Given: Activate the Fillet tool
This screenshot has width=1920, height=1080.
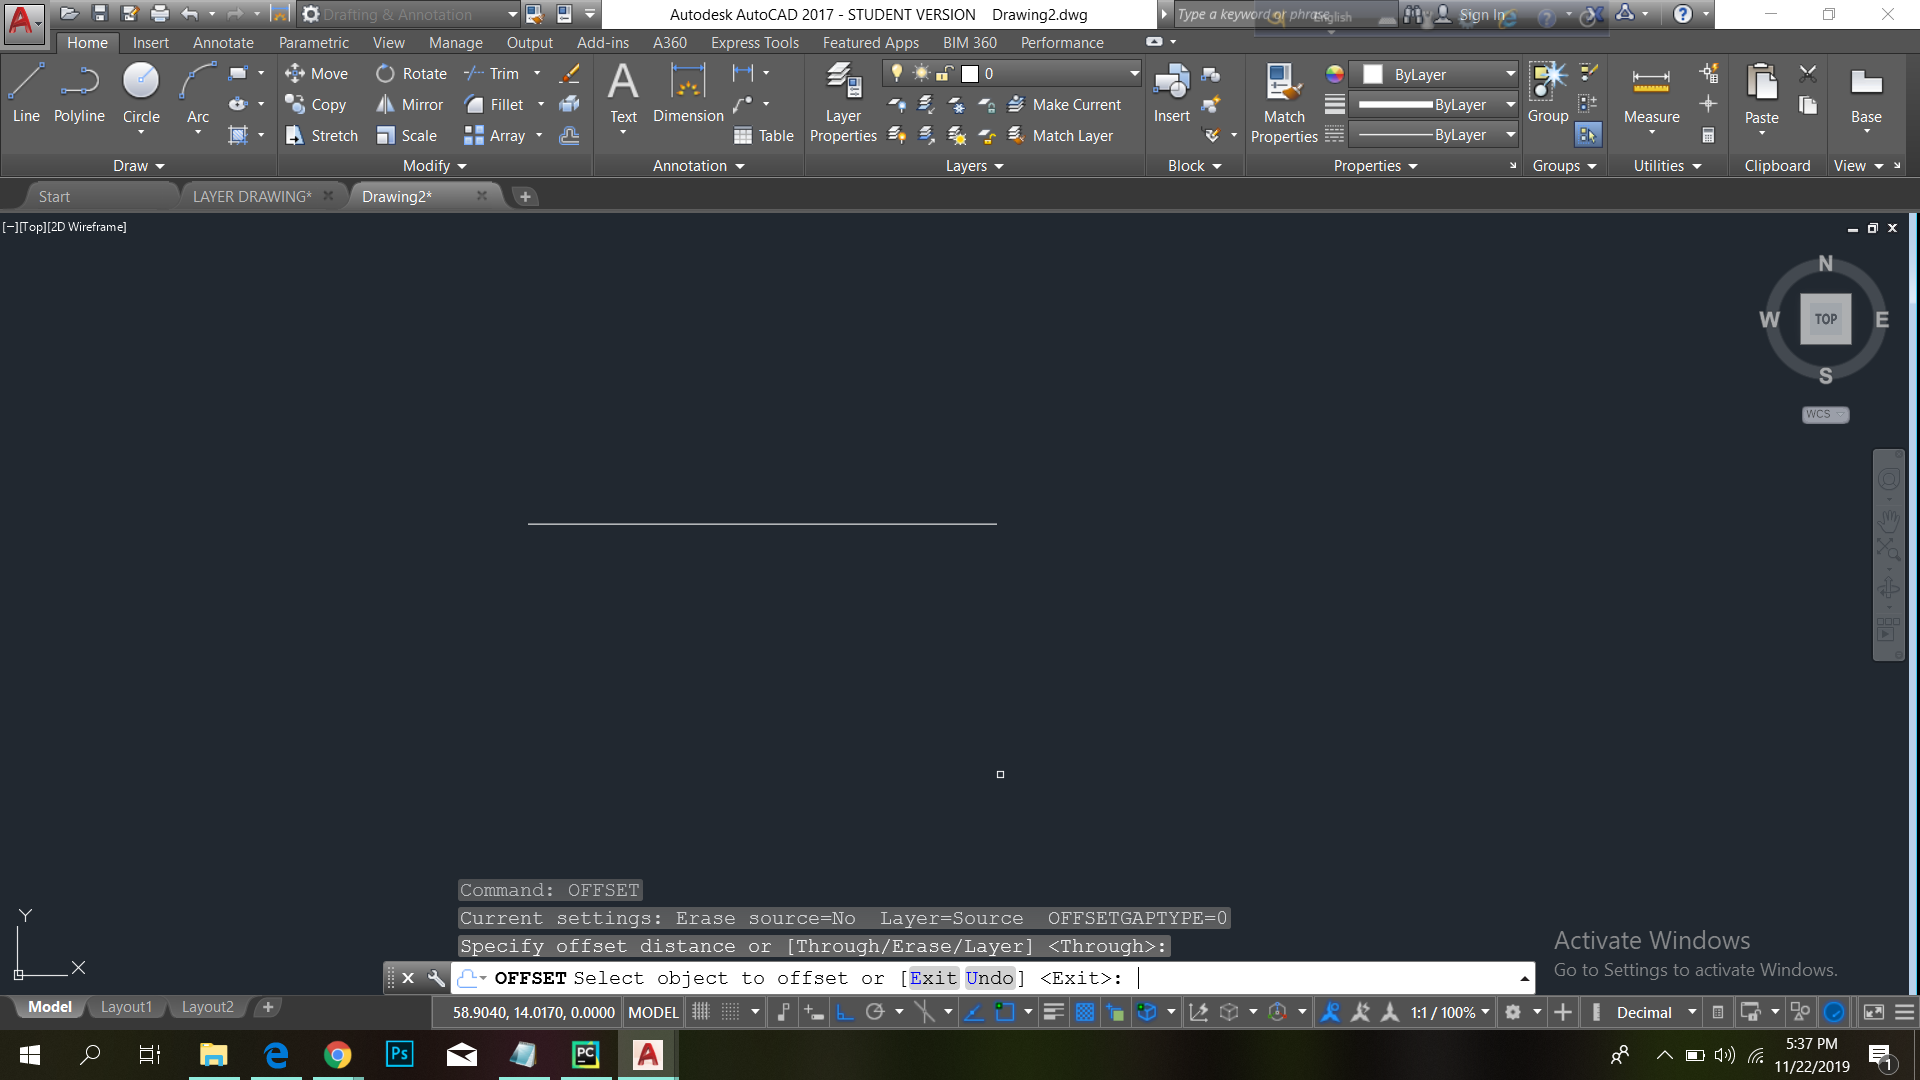Looking at the screenshot, I should click(x=494, y=104).
